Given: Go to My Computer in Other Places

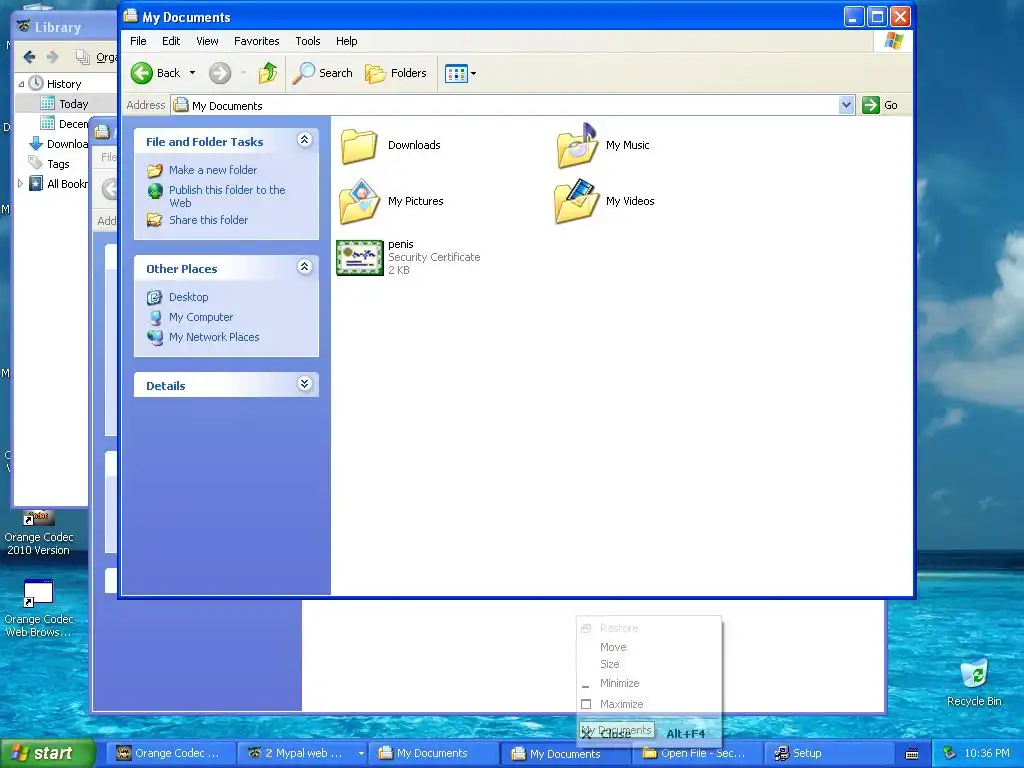Looking at the screenshot, I should coord(200,317).
